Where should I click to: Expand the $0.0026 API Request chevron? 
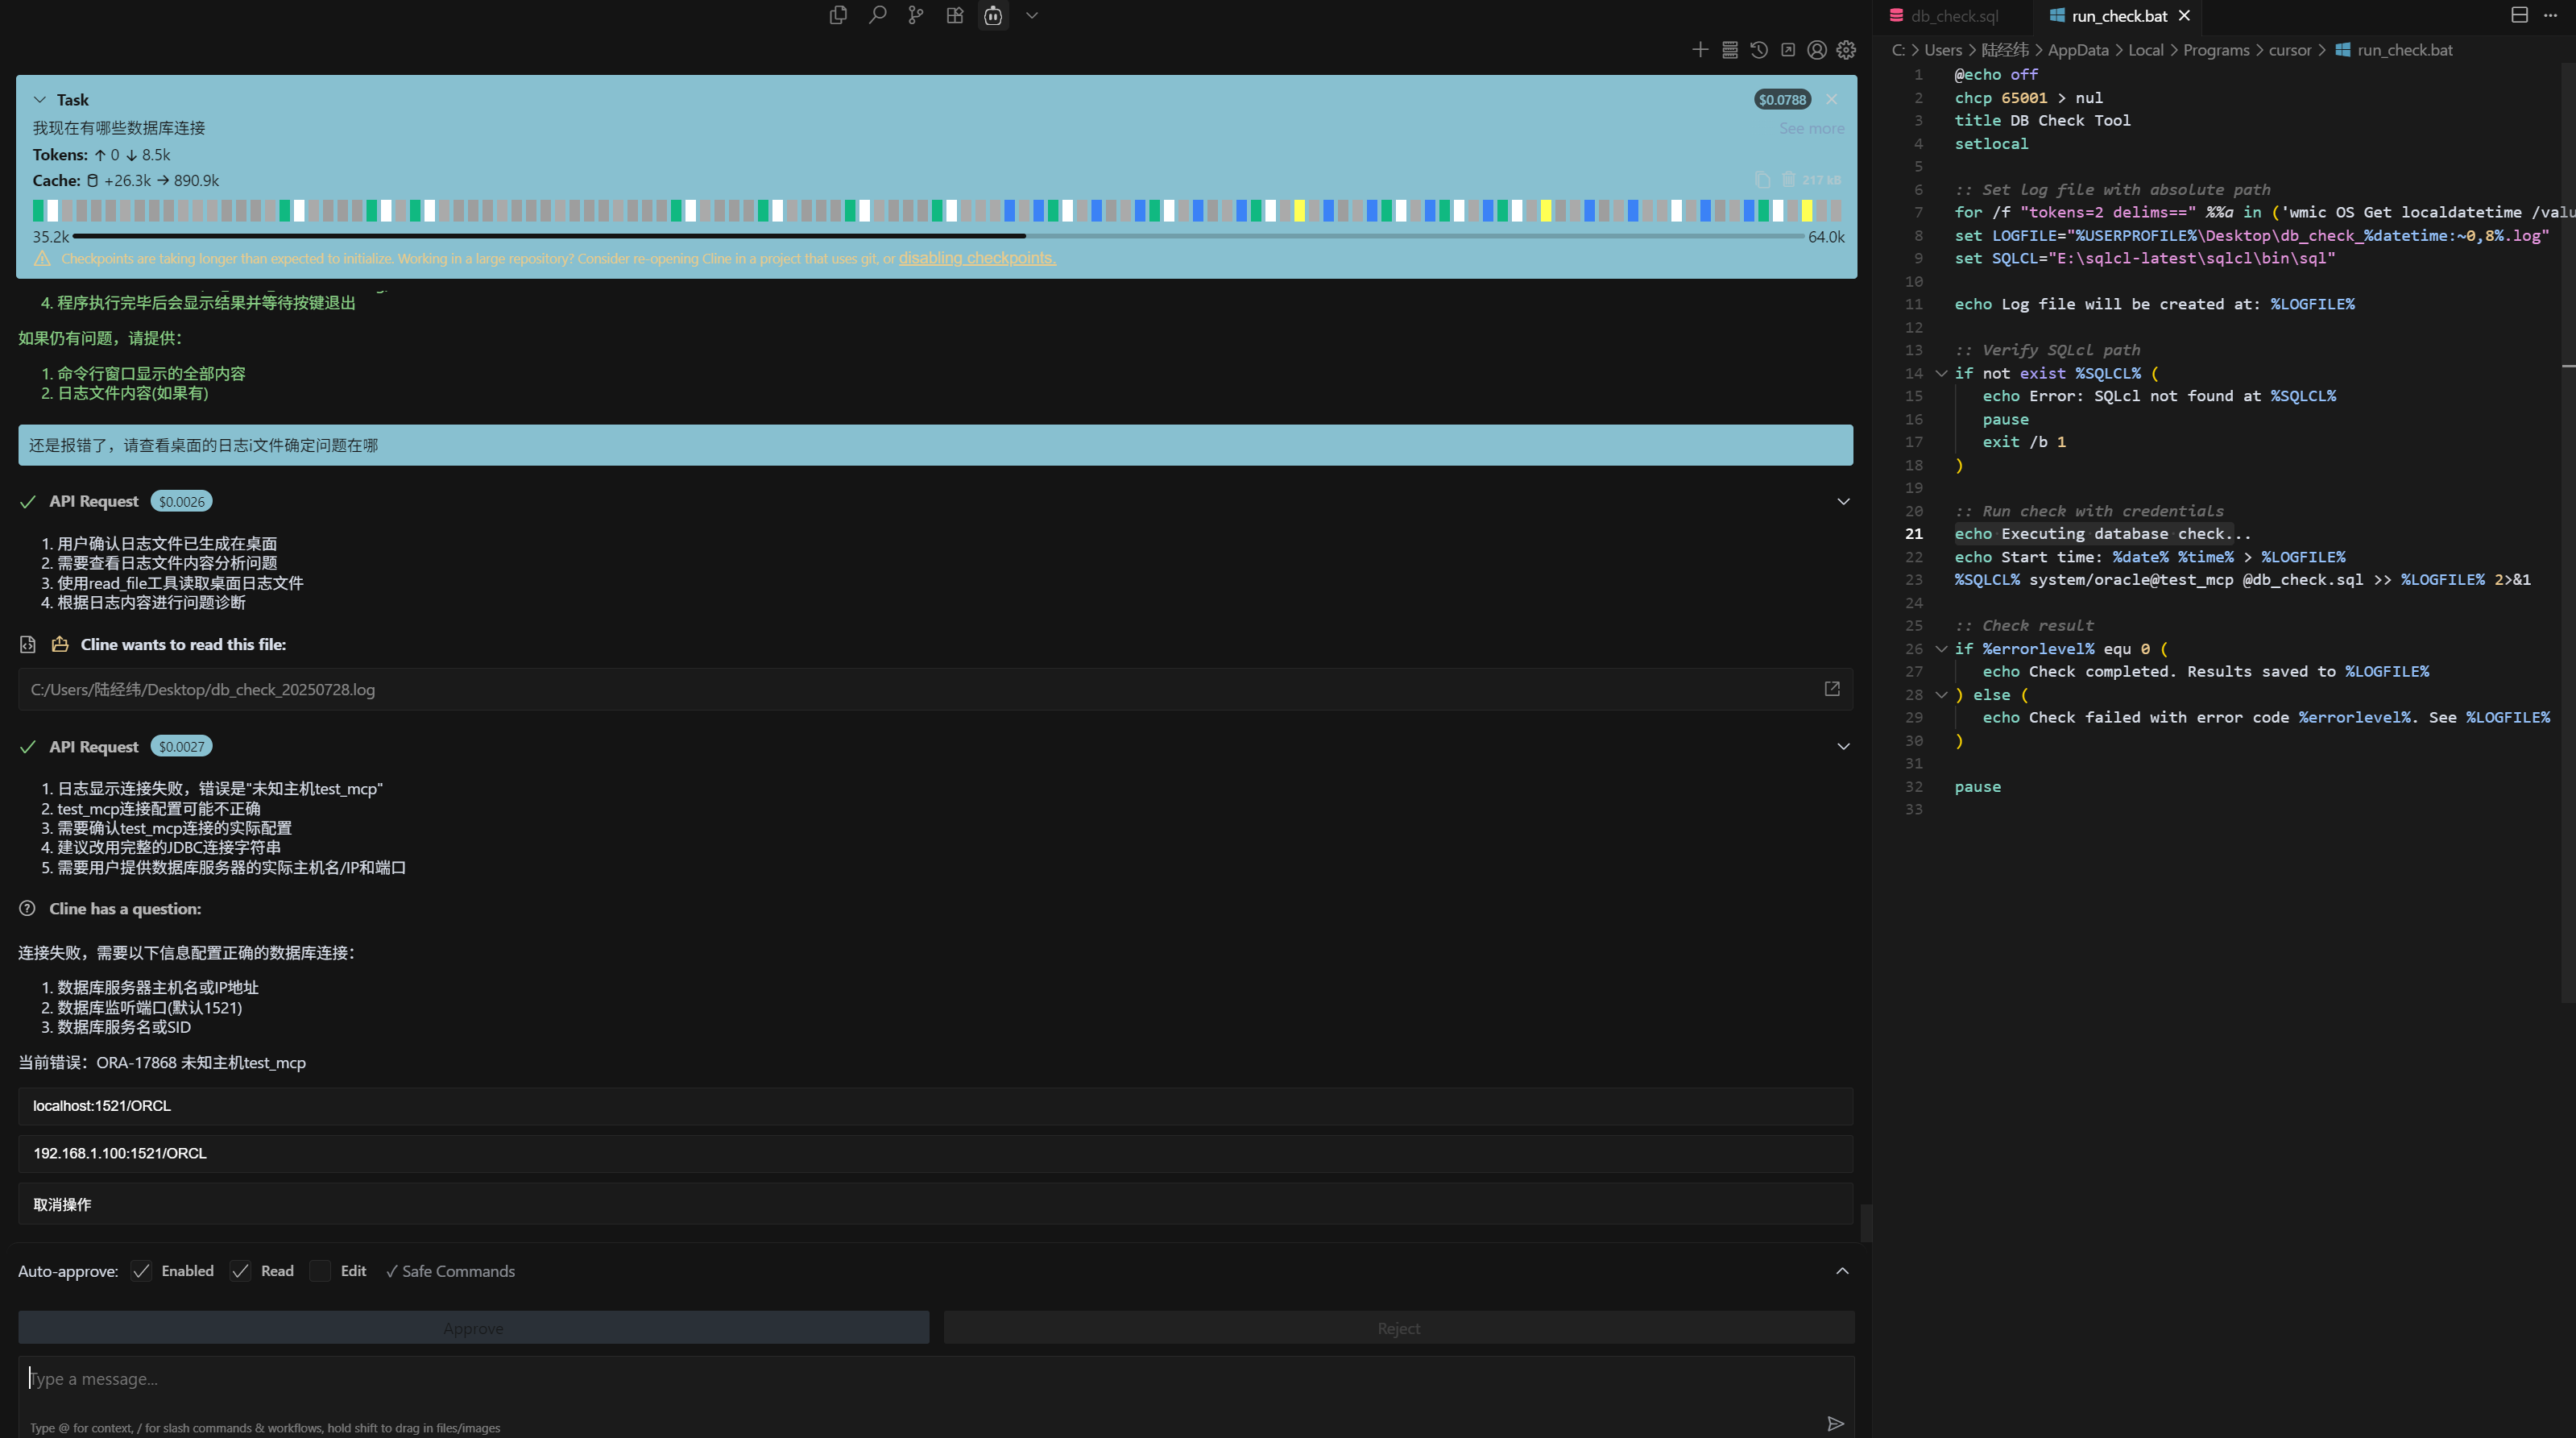coord(1843,501)
